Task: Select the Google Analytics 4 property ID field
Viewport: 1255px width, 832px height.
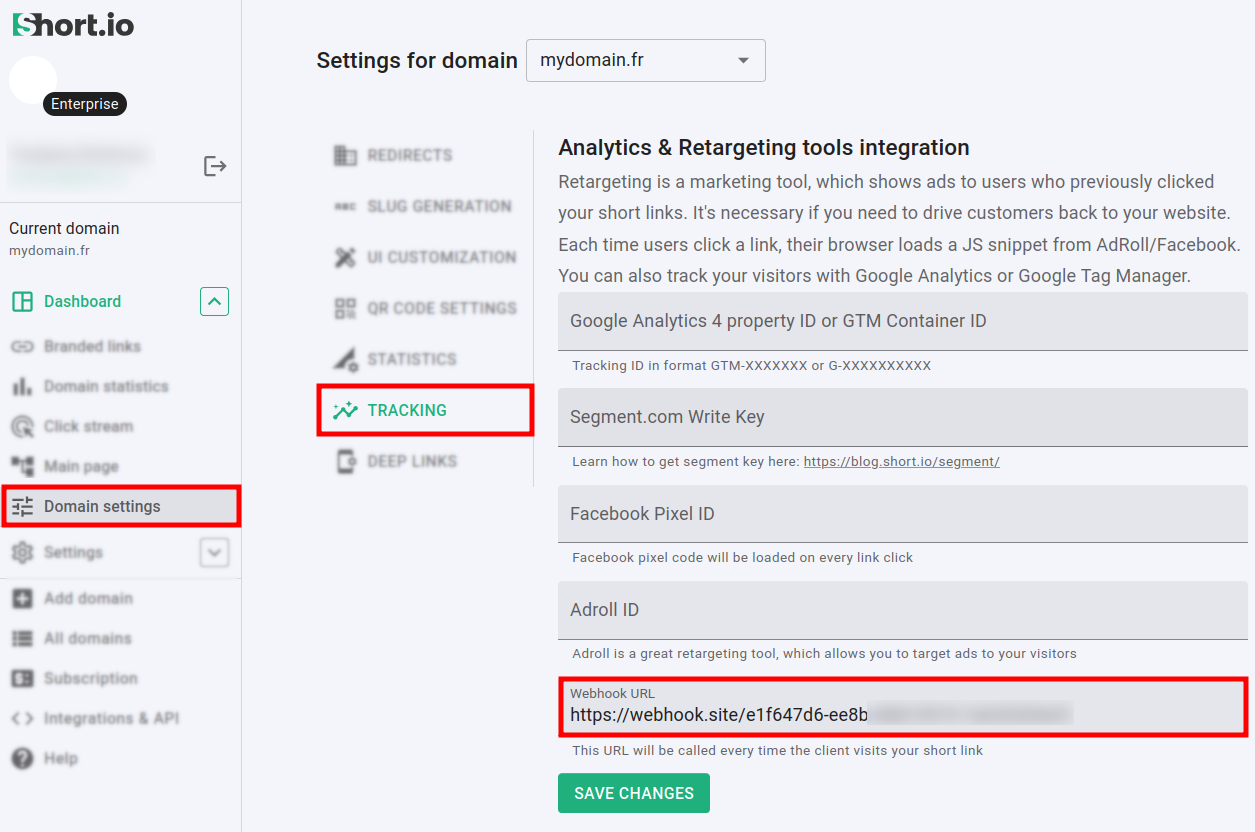Action: tap(900, 321)
